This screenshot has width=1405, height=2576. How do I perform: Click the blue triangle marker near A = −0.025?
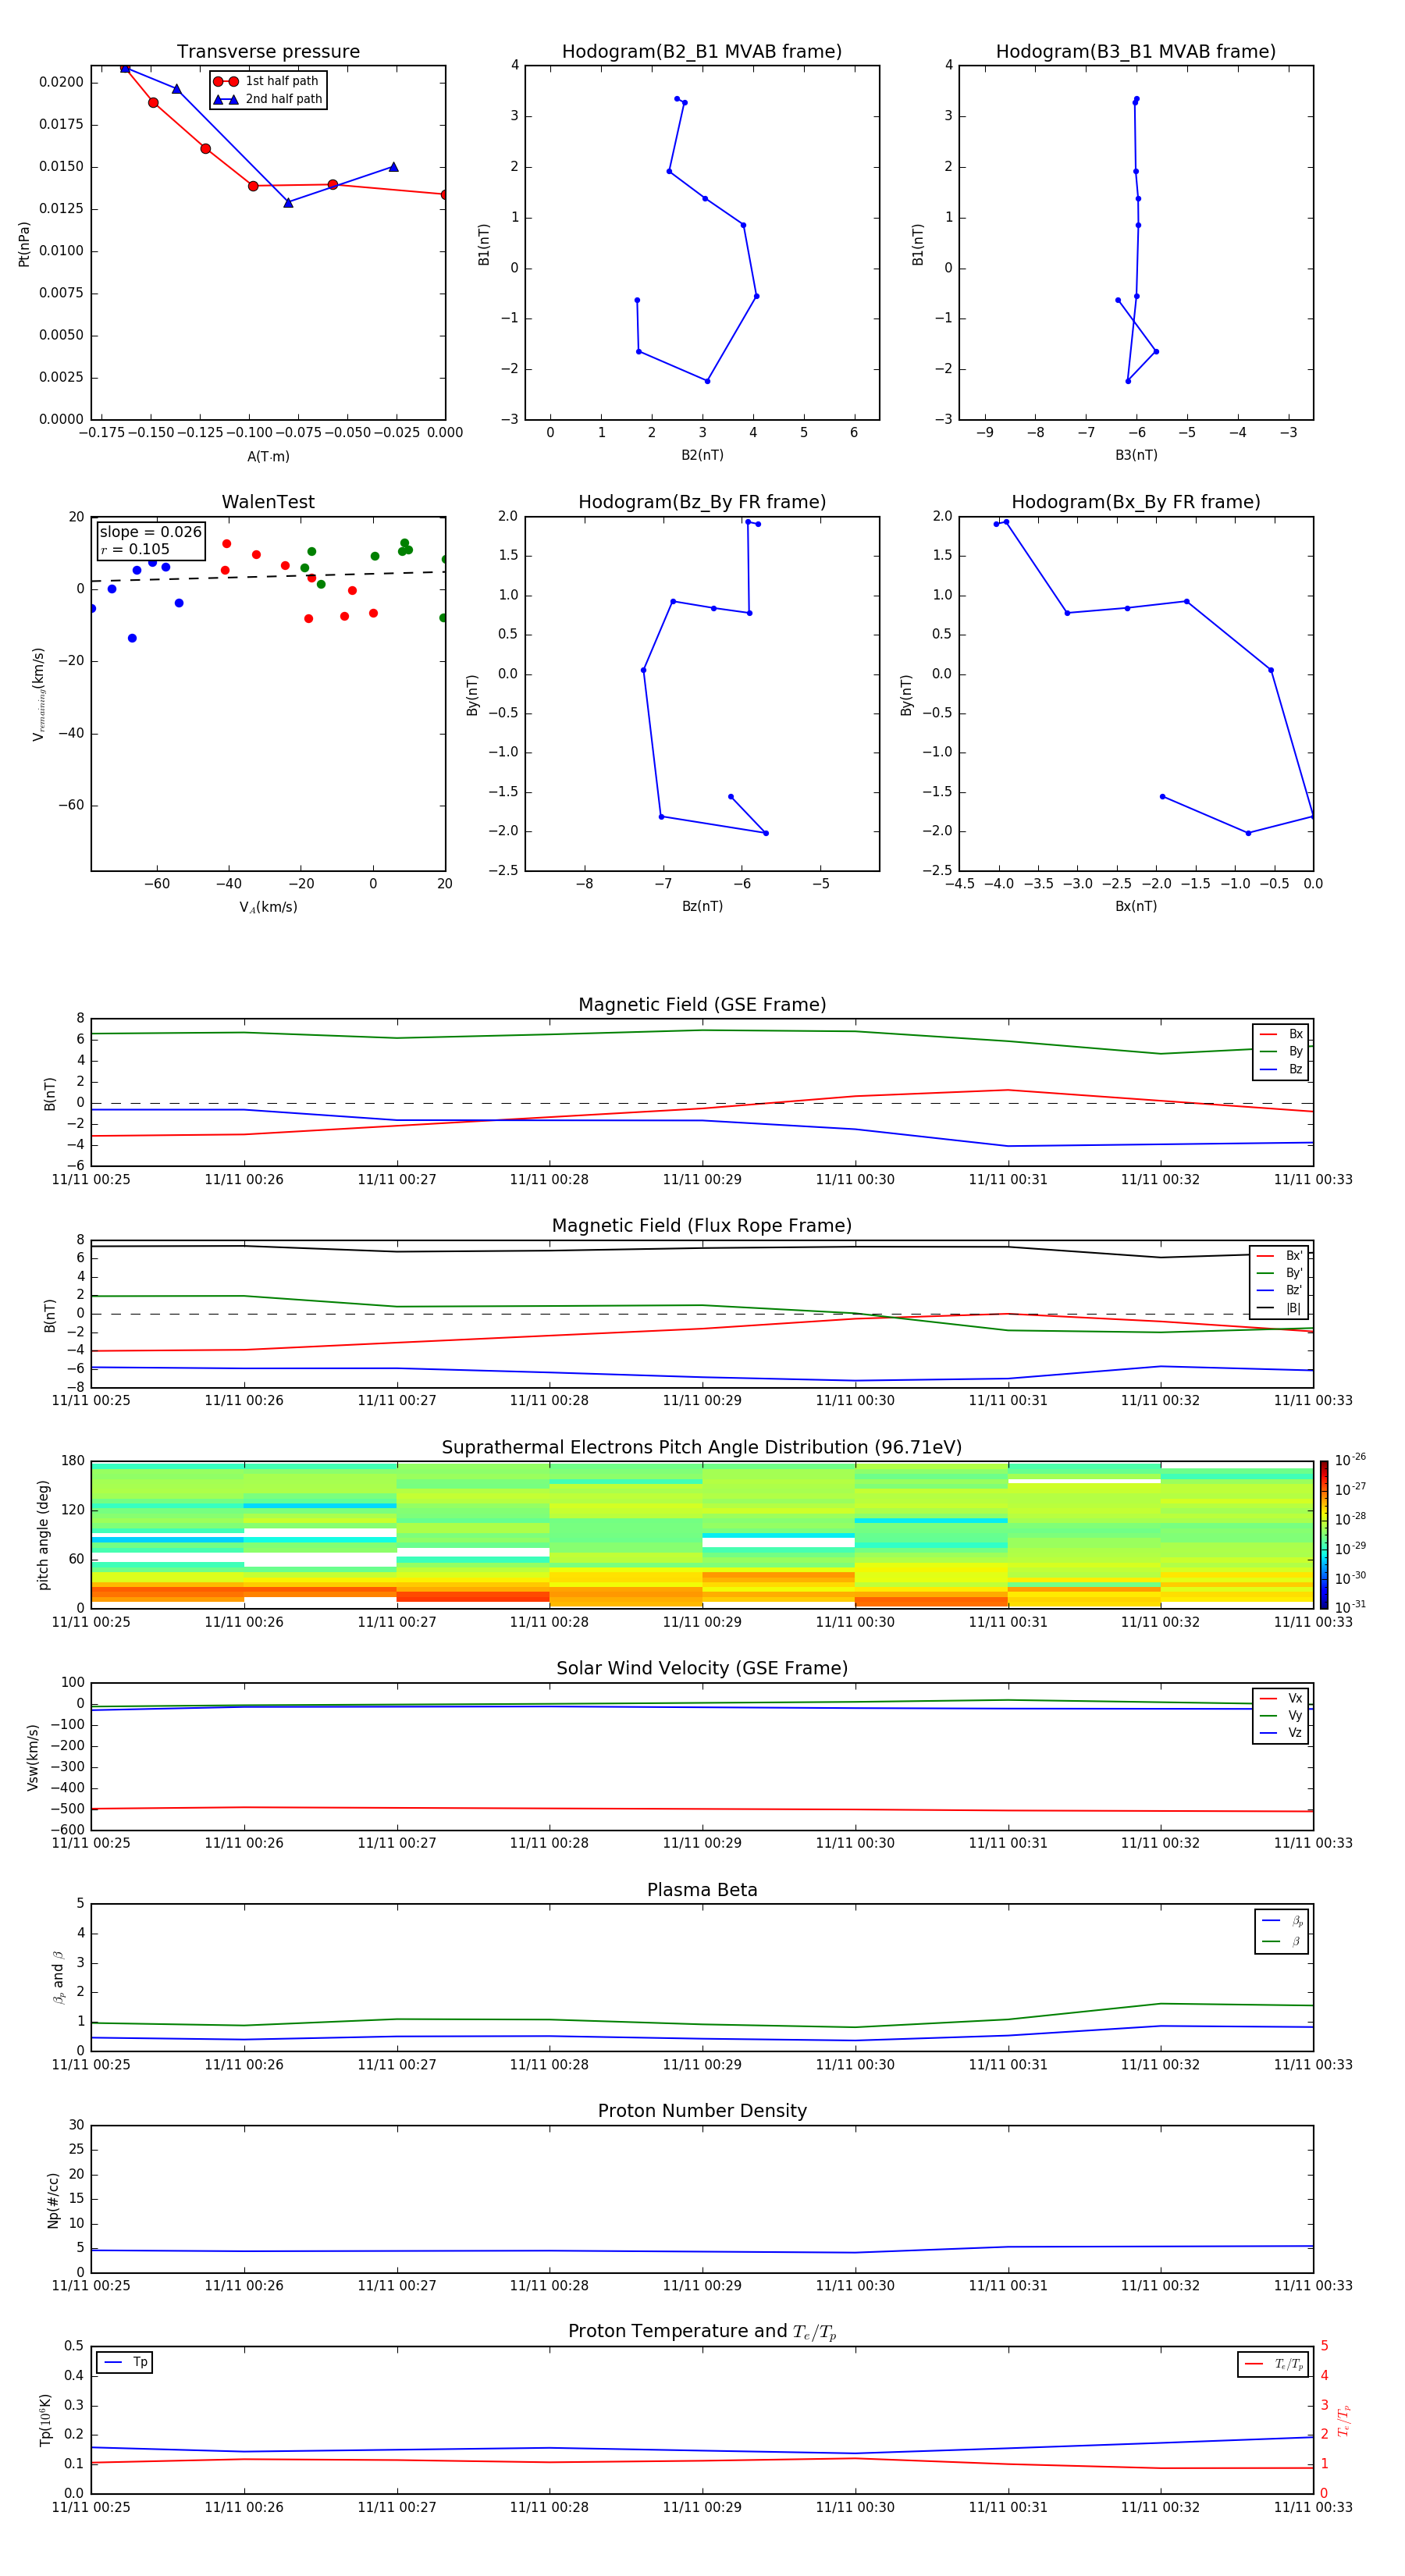coord(393,167)
